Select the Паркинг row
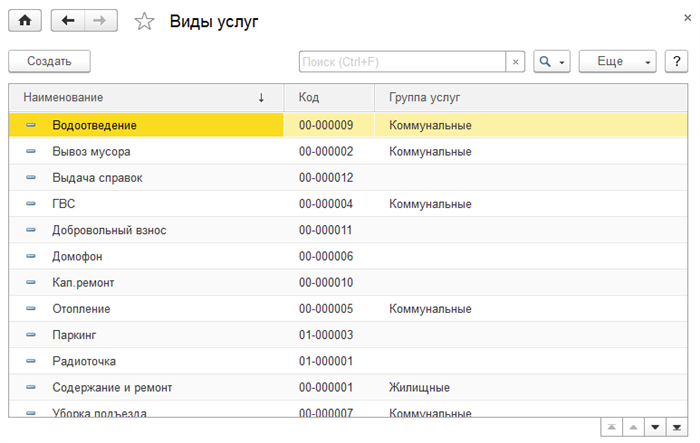Screen dimensions: 700x443 pyautogui.click(x=348, y=335)
